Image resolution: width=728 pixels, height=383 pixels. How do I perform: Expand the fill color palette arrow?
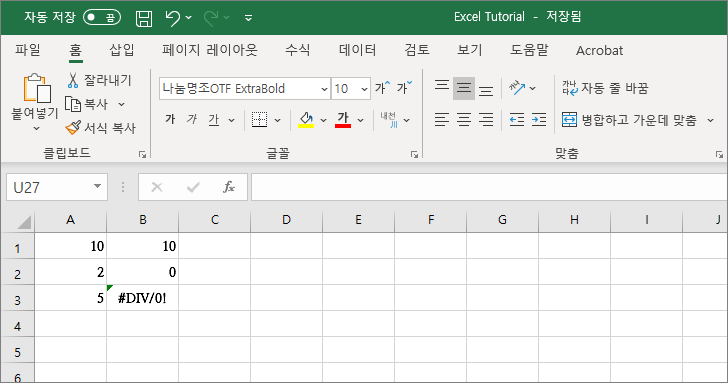tap(323, 121)
